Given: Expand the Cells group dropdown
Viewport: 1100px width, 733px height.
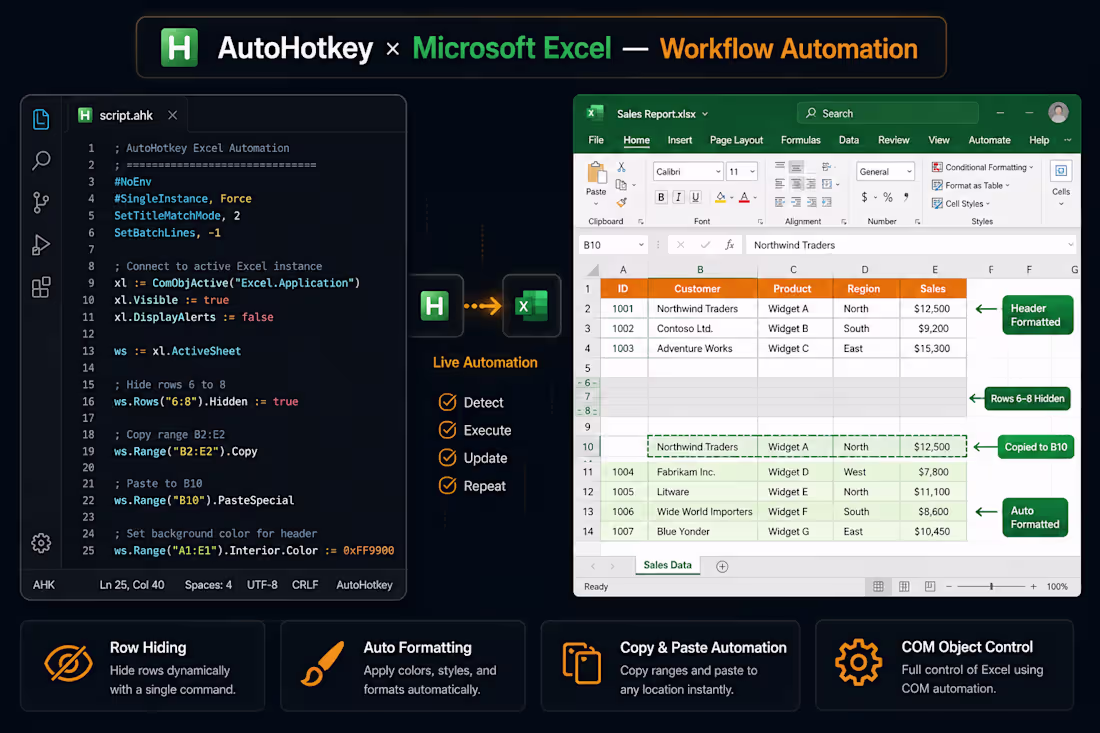Looking at the screenshot, I should pos(1061,204).
